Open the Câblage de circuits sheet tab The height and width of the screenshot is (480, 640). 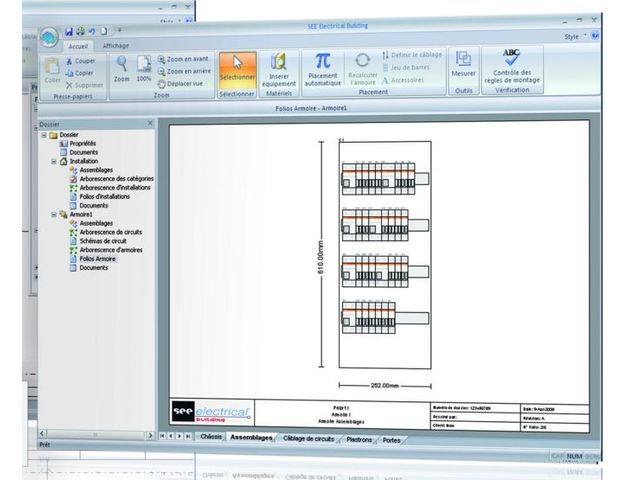tap(309, 438)
